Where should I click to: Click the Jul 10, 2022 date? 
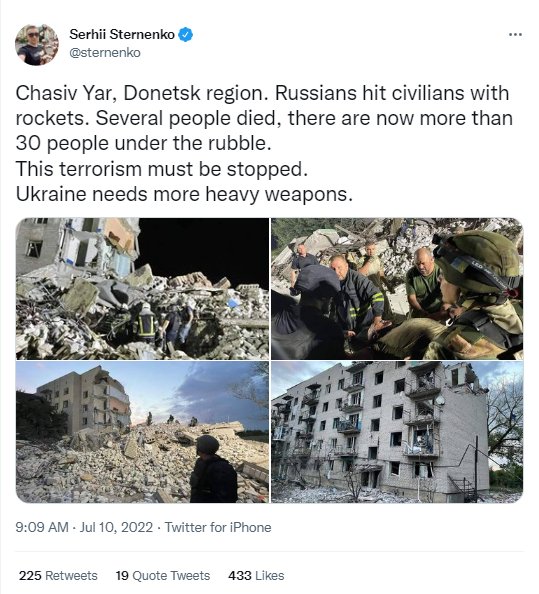point(116,527)
